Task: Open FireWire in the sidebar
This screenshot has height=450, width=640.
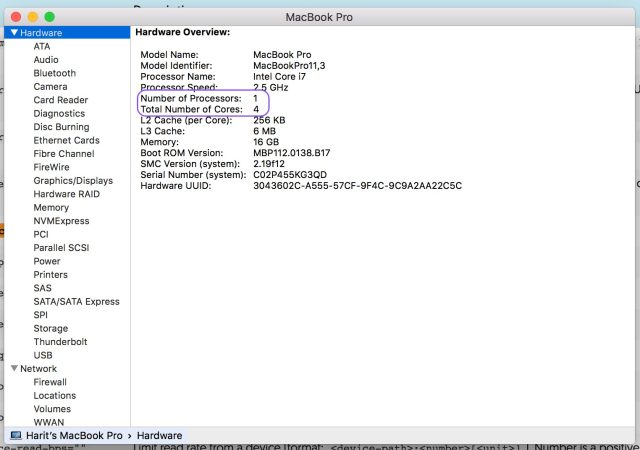Action: (51, 167)
